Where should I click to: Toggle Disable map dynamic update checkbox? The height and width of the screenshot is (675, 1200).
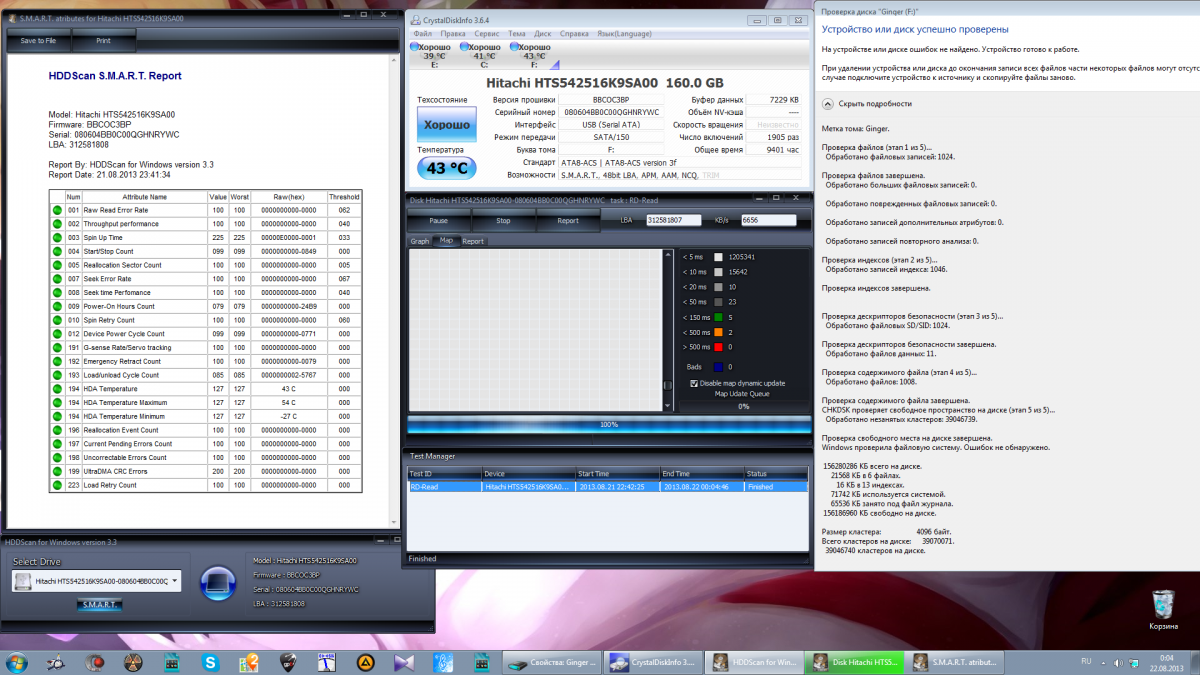tap(694, 383)
